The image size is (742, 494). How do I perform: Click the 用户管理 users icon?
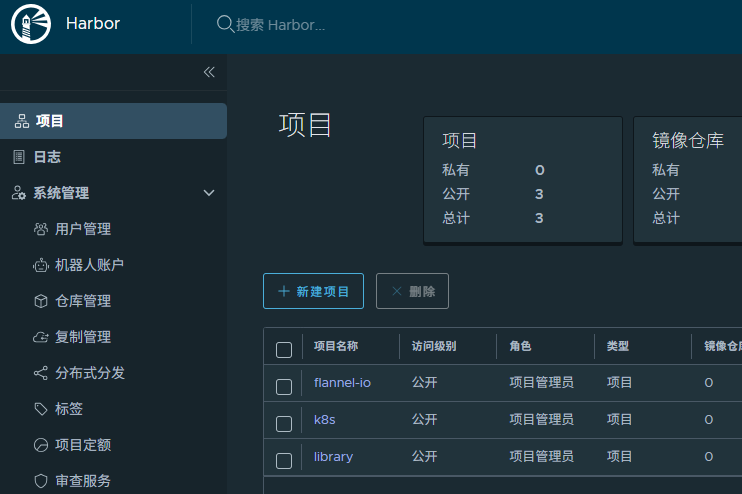point(41,229)
